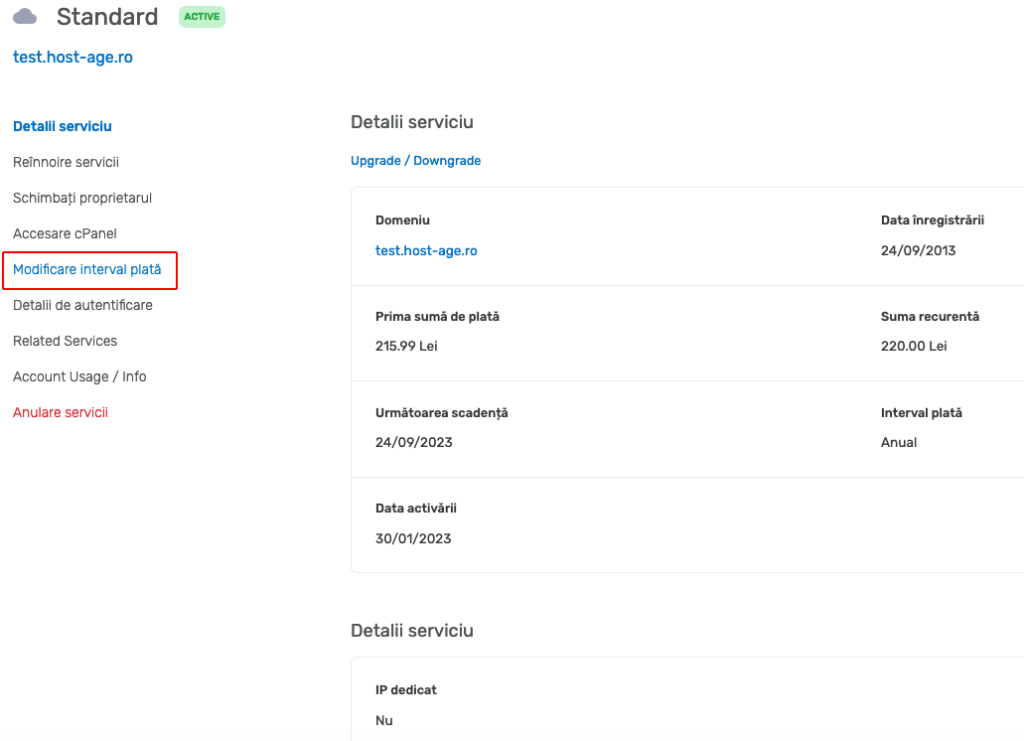1024x741 pixels.
Task: Click the cloud icon beside Standard
Action: point(25,16)
